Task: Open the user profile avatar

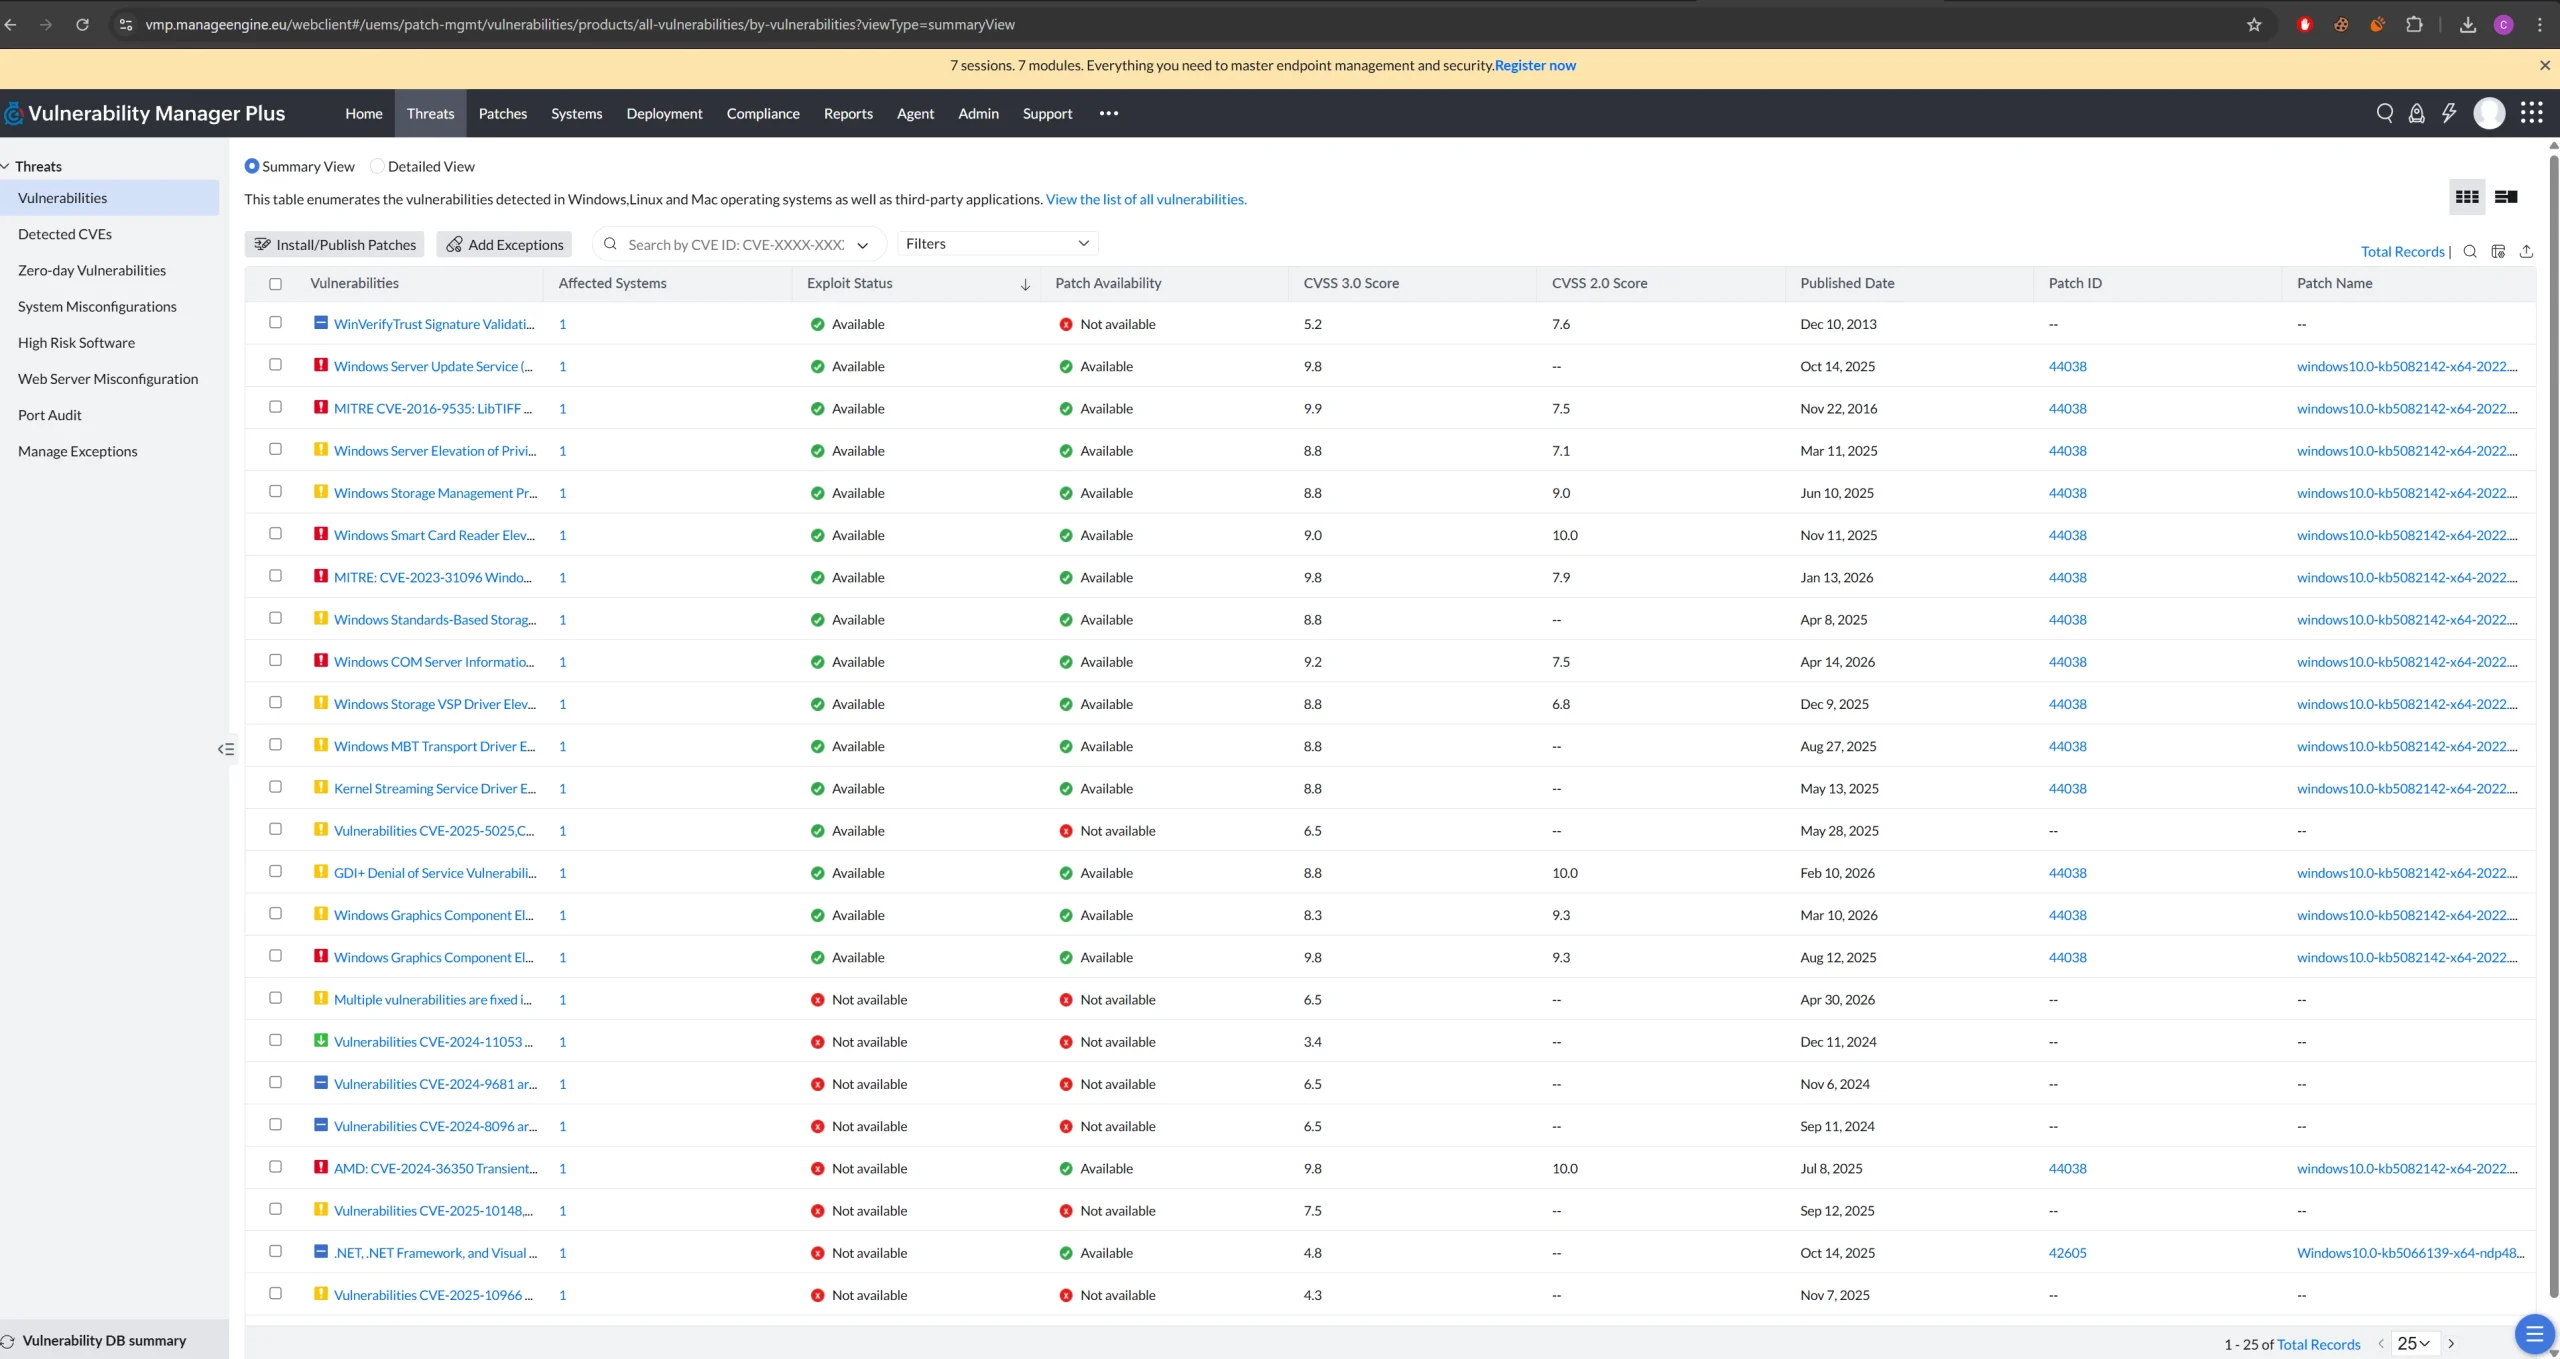Action: 2489,113
